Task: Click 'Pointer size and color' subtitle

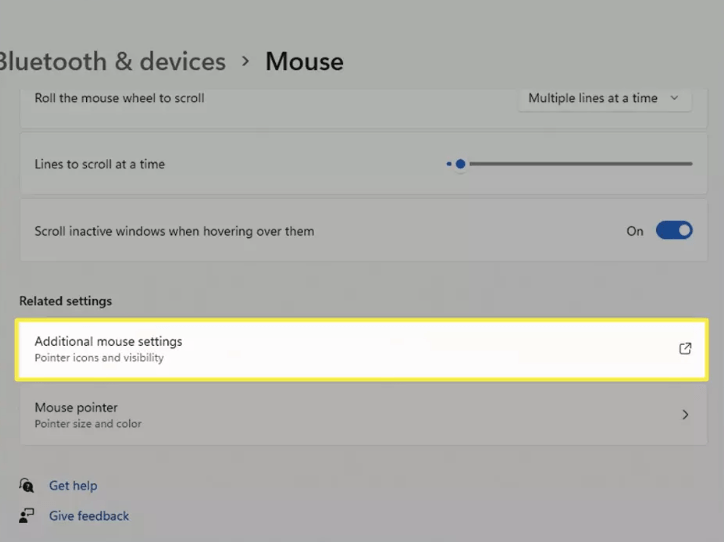Action: (88, 424)
